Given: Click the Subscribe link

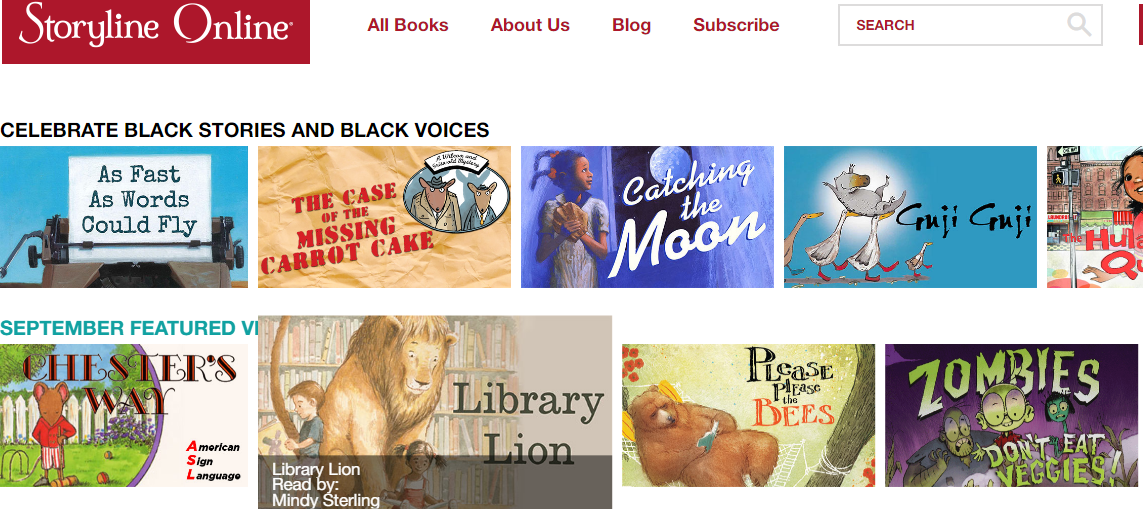Looking at the screenshot, I should click(x=736, y=25).
